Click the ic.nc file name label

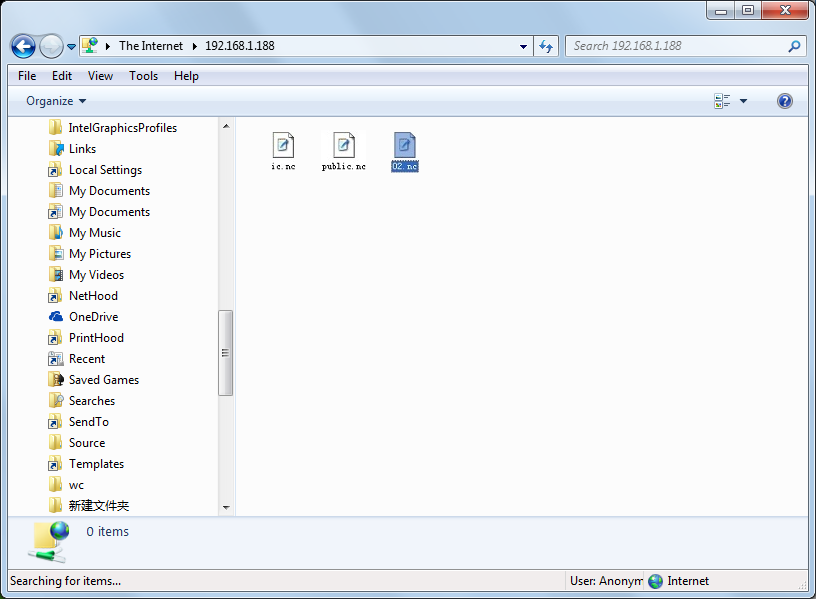tap(283, 167)
